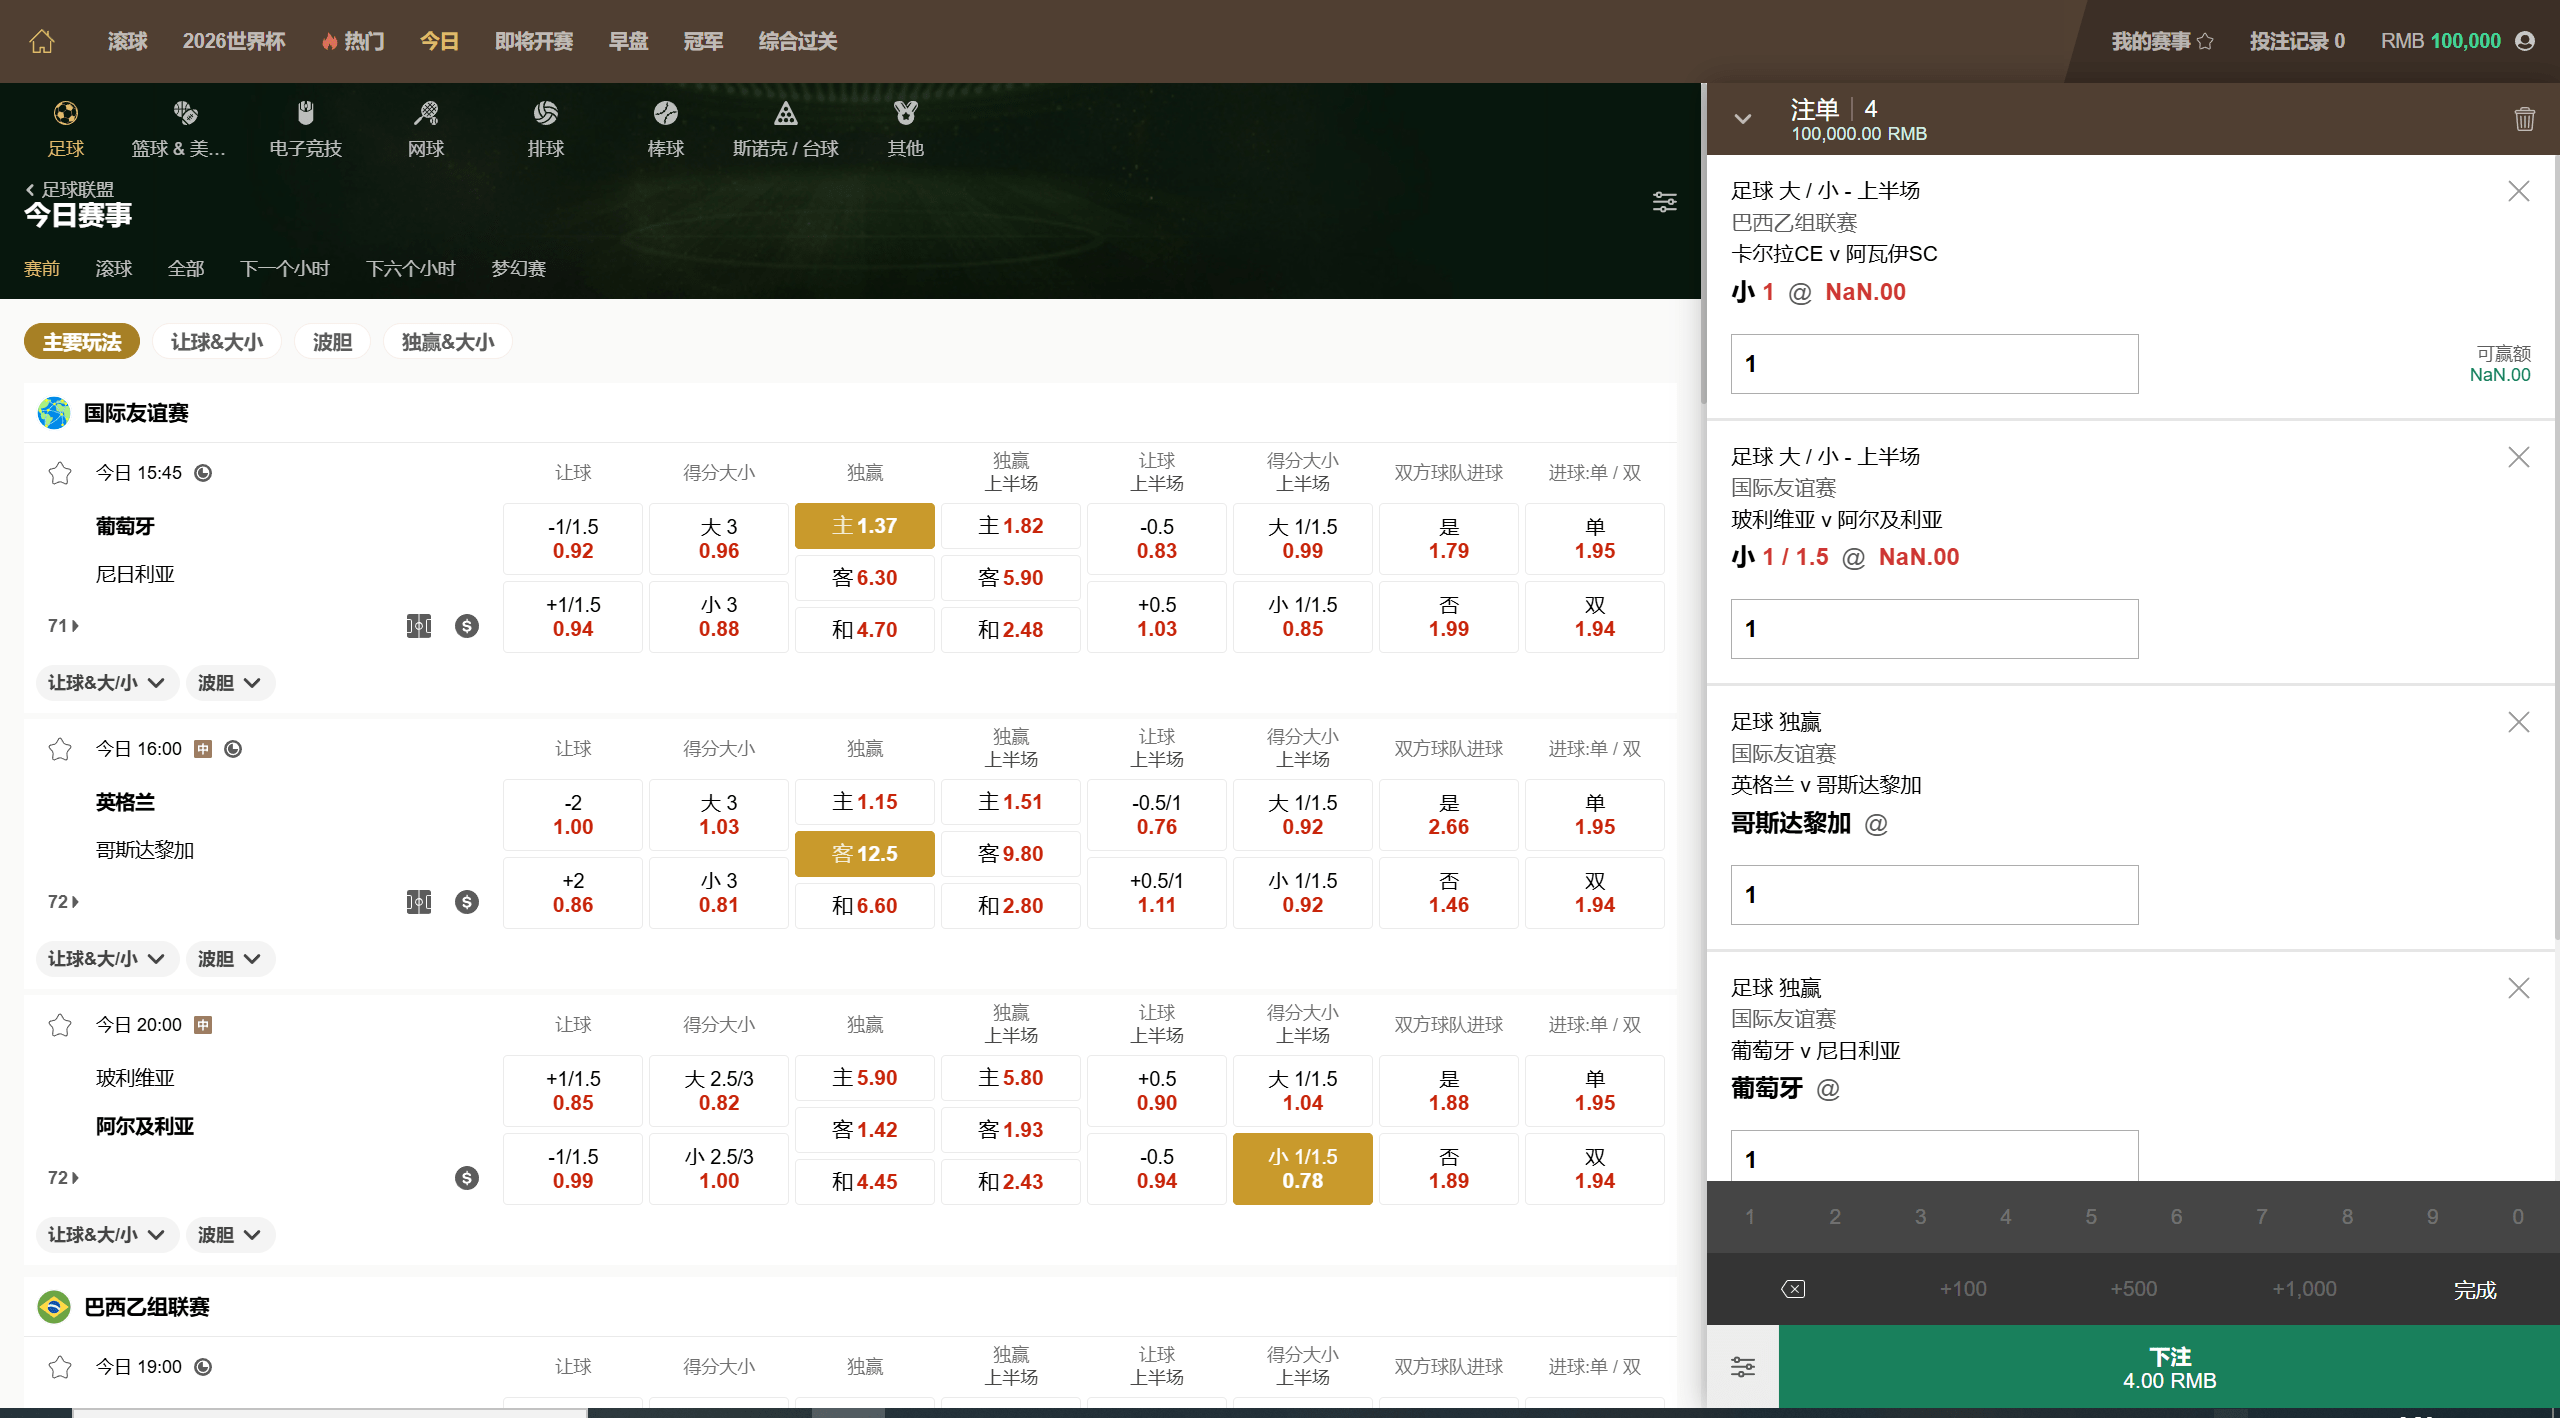Open the 早盘 top menu item
This screenshot has width=2560, height=1418.
pyautogui.click(x=629, y=41)
